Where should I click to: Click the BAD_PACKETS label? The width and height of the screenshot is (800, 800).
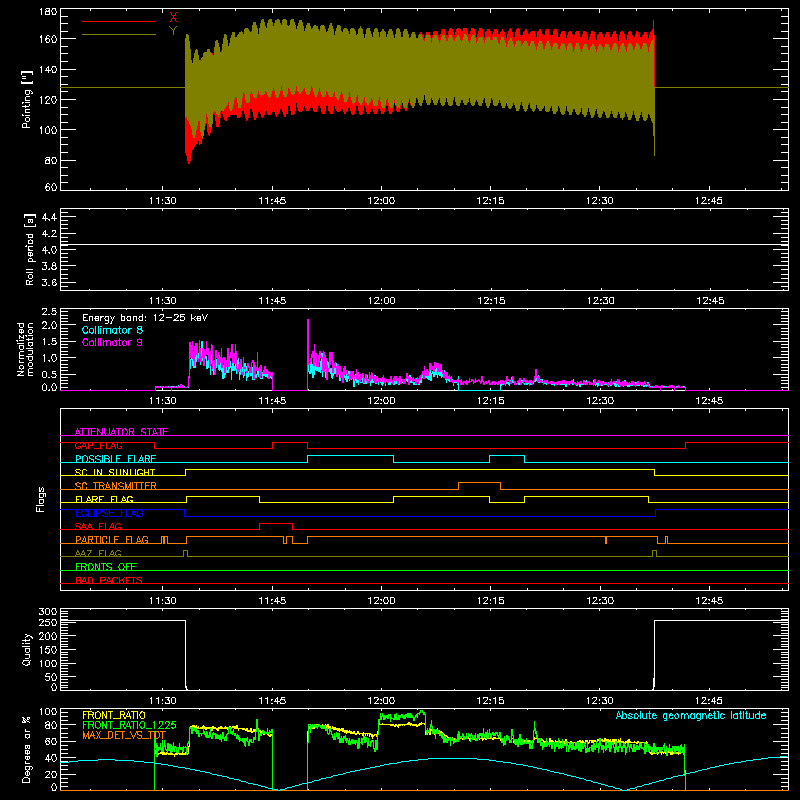point(109,580)
